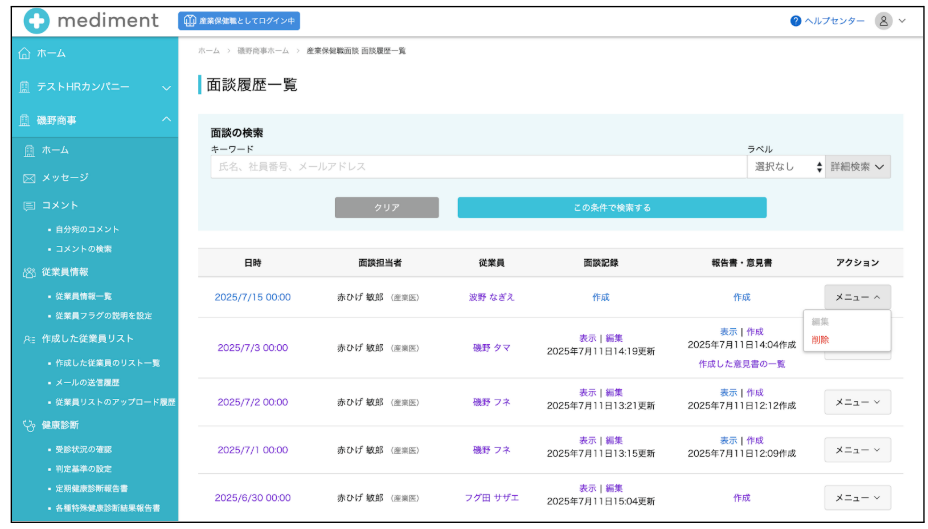Collapse the 磯野商事 section chevron
Viewport: 928px width, 529px height.
point(166,120)
